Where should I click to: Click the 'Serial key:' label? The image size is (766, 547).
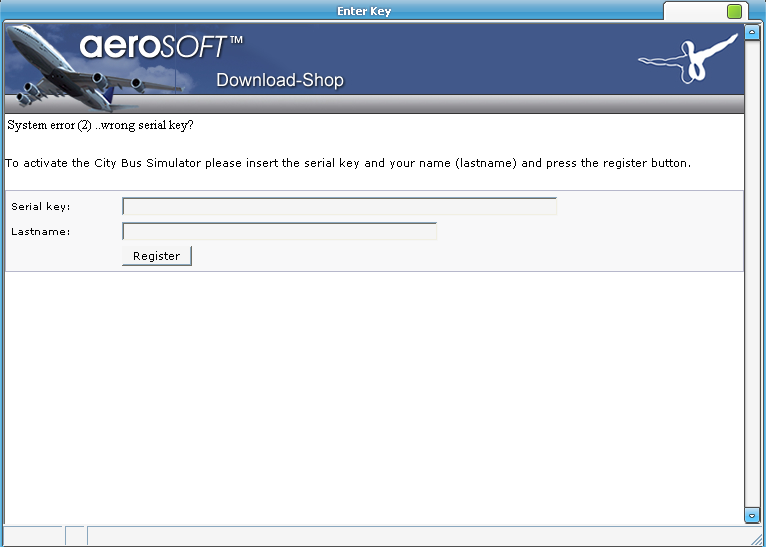(x=41, y=207)
